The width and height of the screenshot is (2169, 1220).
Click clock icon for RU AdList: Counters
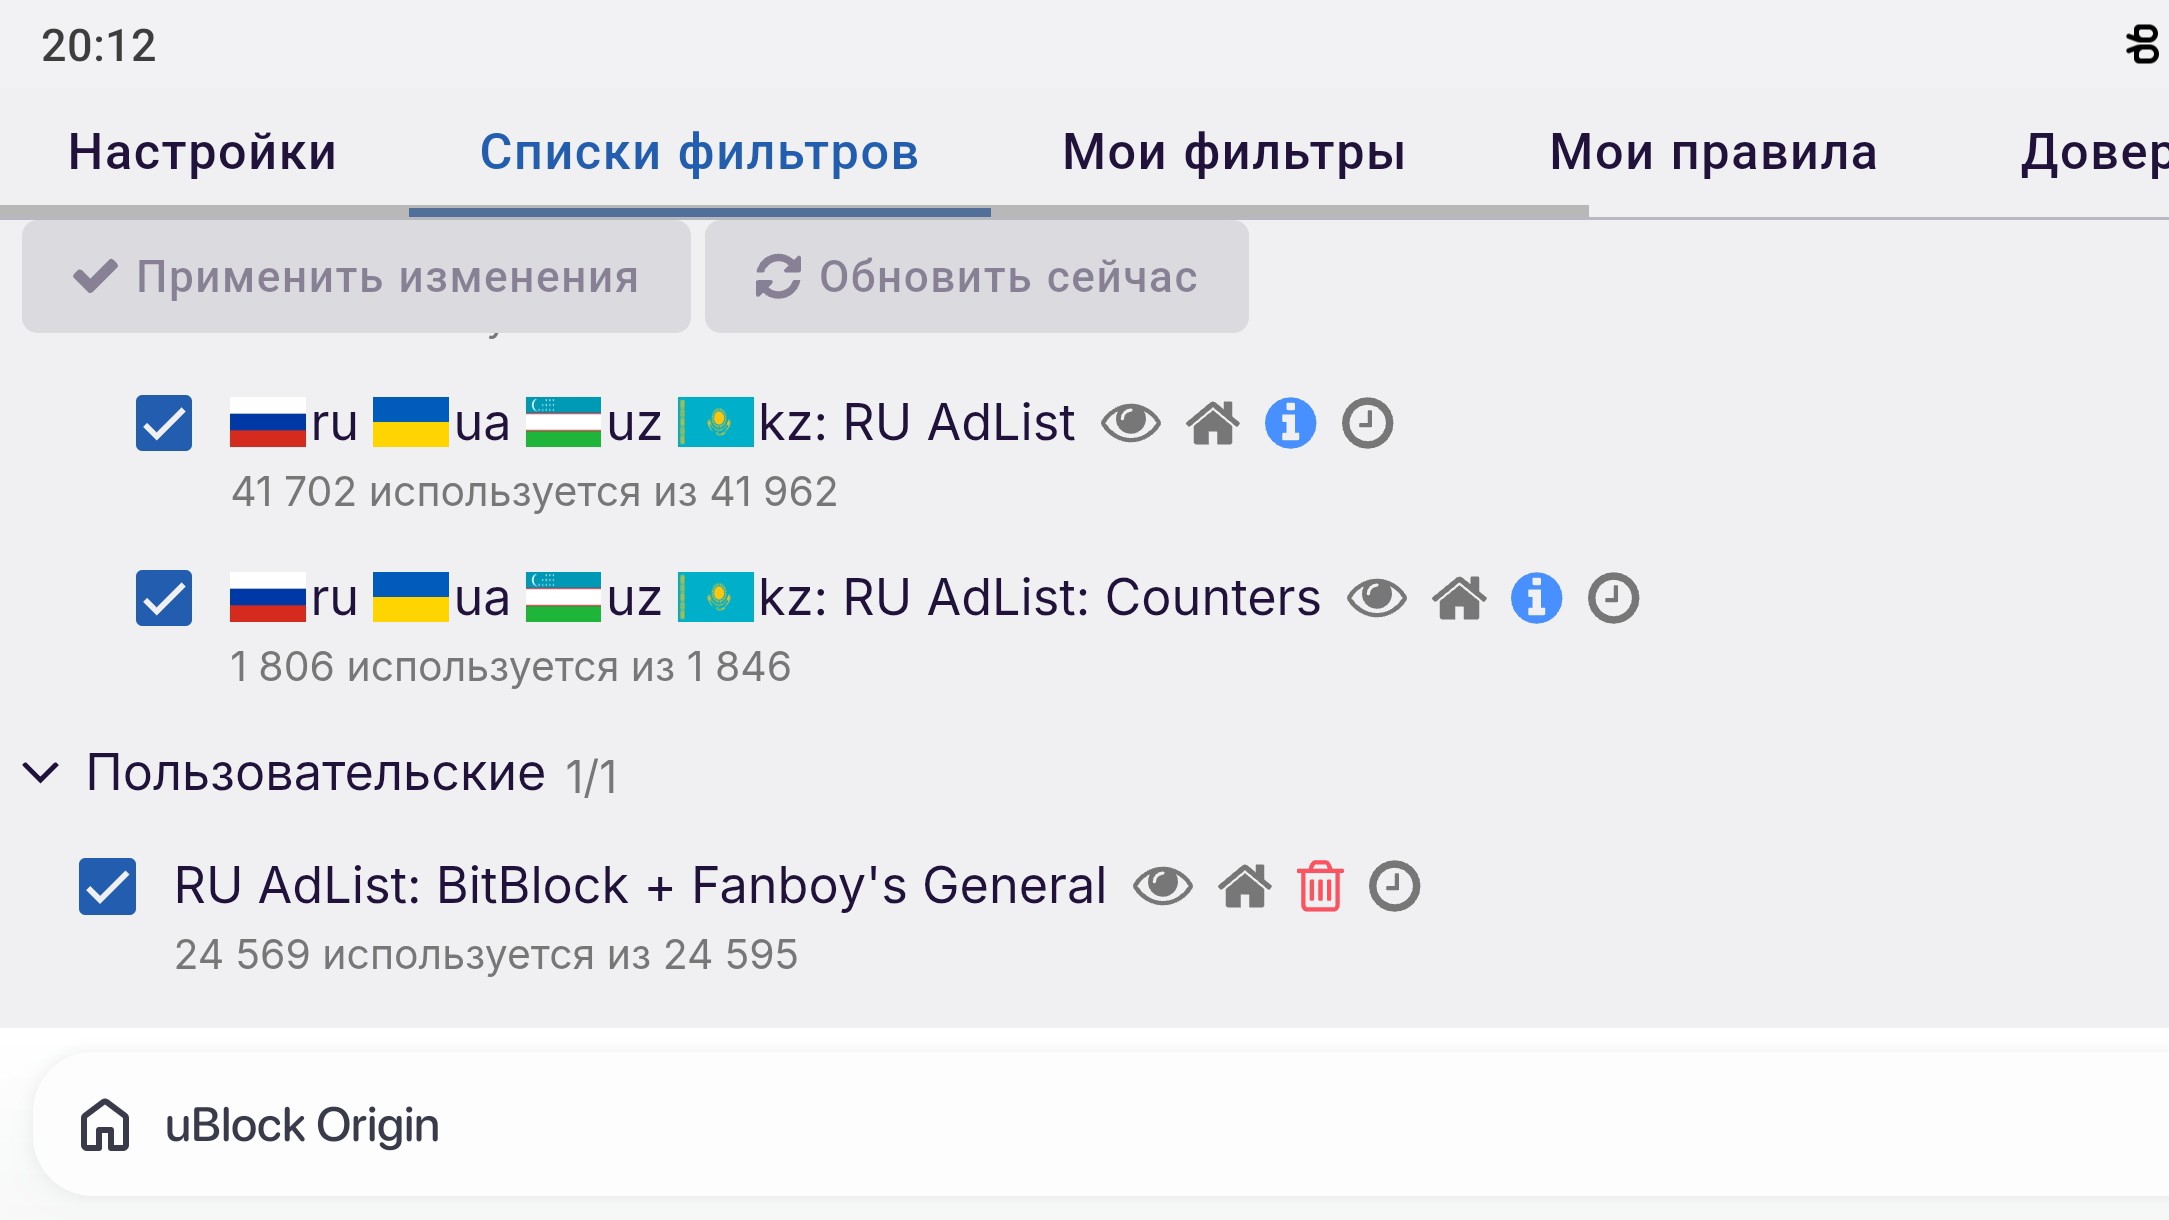click(1613, 598)
